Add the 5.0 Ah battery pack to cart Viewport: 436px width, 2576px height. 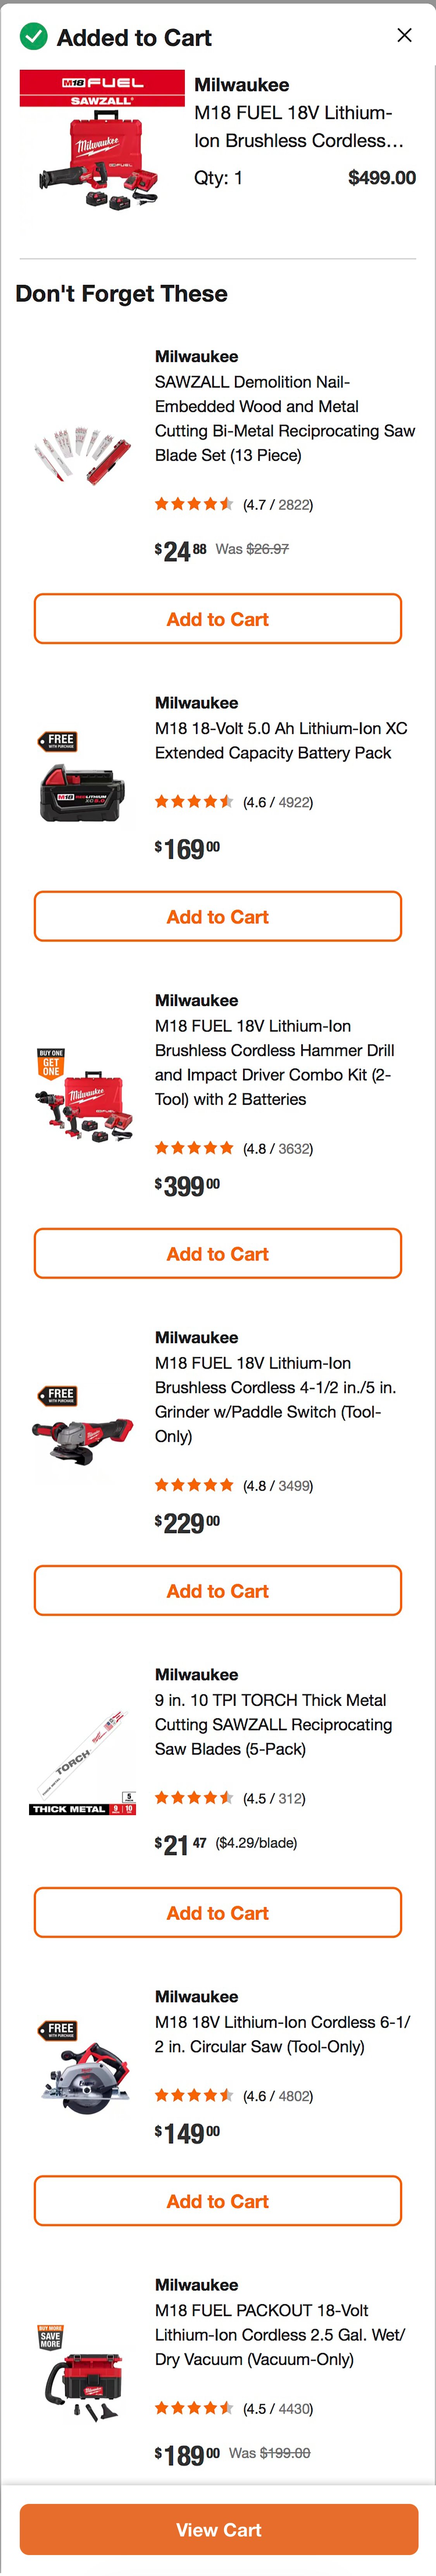click(217, 916)
